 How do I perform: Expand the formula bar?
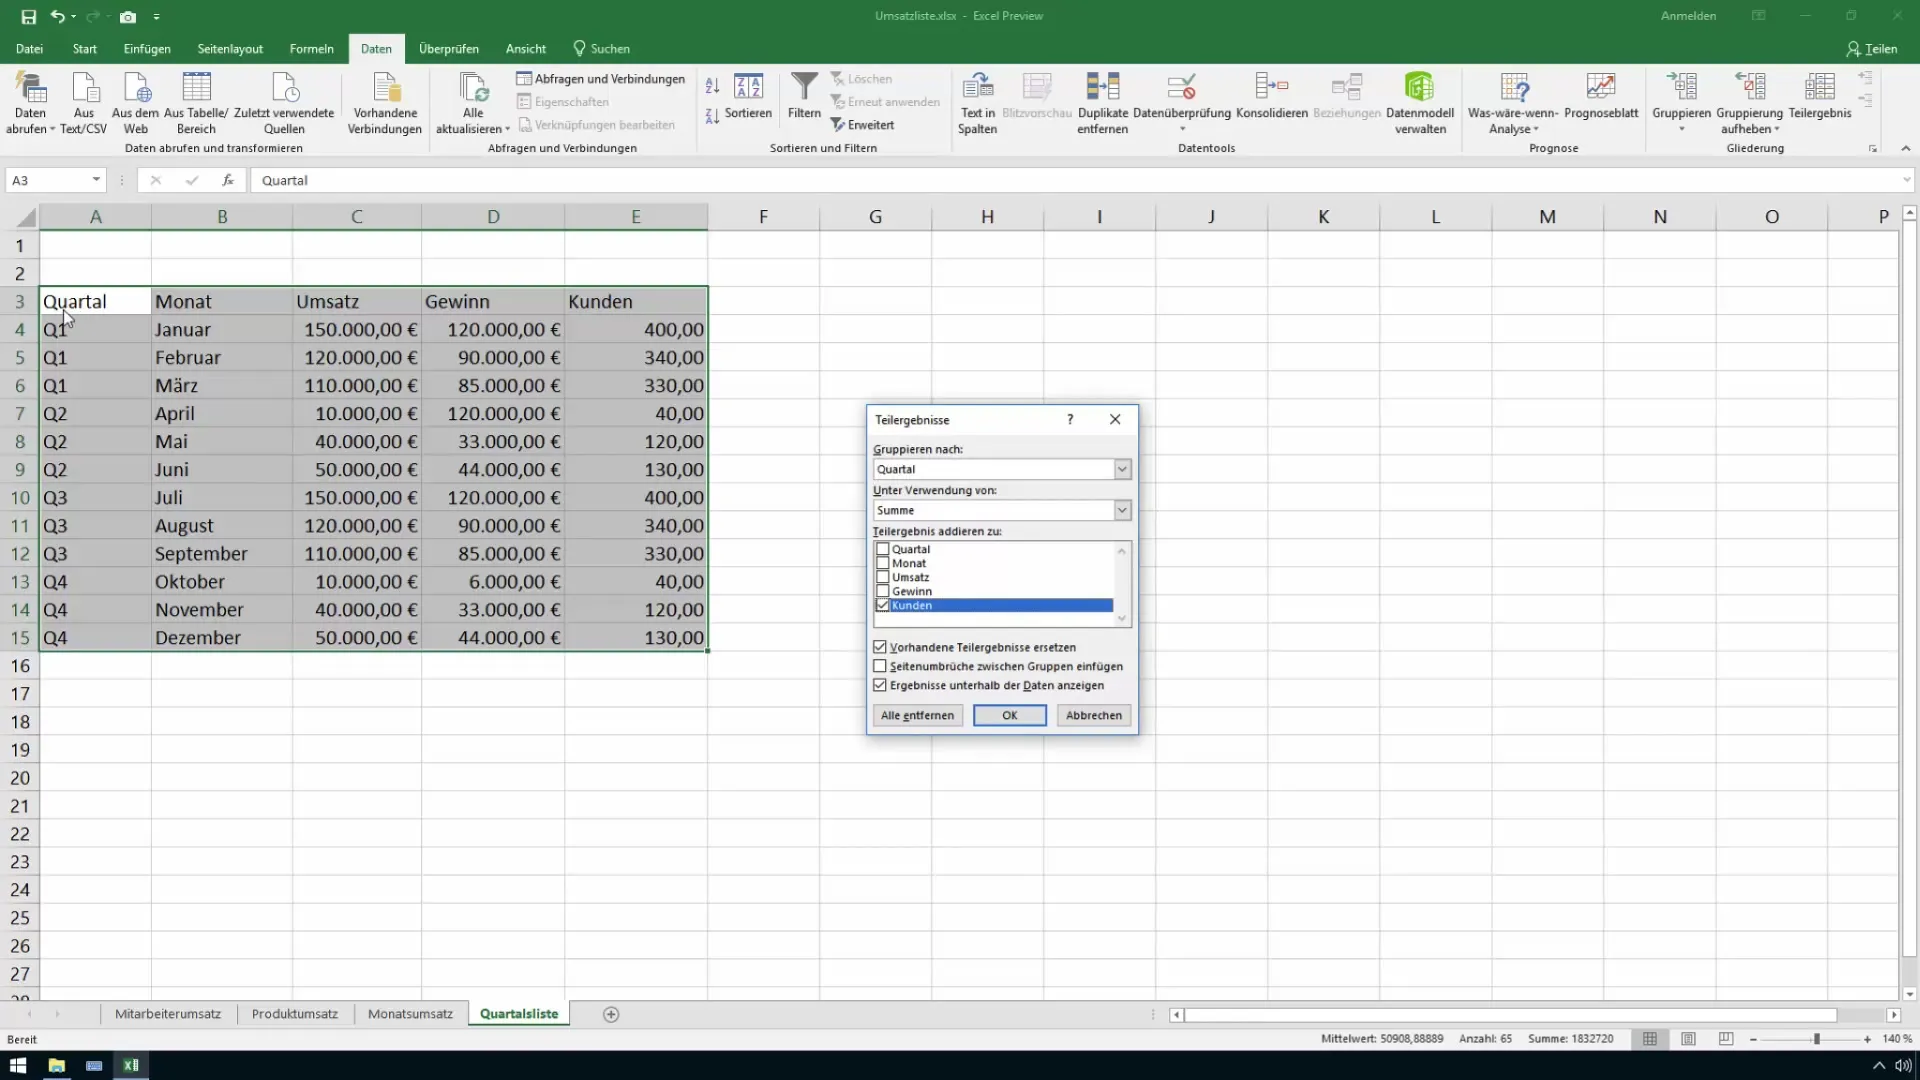tap(1906, 180)
